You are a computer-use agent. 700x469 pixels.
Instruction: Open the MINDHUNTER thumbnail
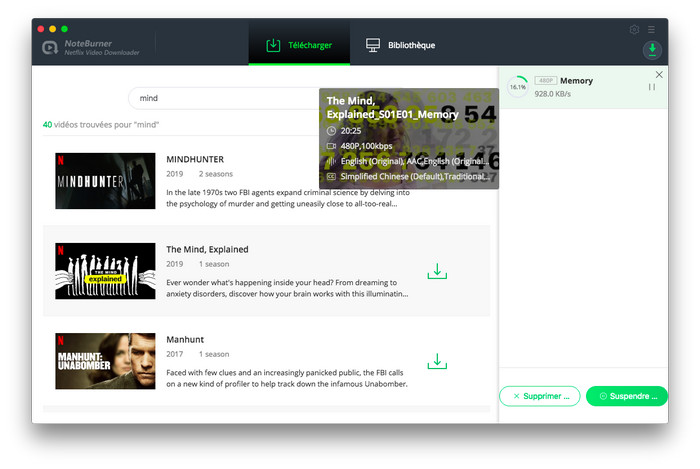105,181
